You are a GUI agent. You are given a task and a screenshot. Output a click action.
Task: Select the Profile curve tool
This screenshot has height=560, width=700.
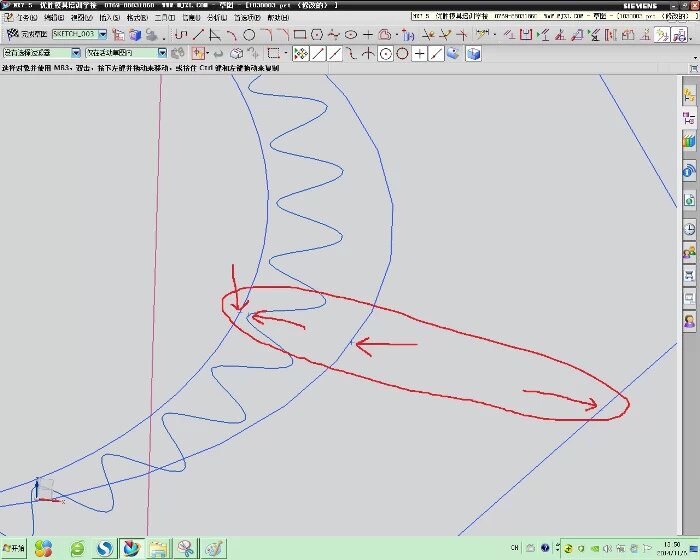(181, 35)
